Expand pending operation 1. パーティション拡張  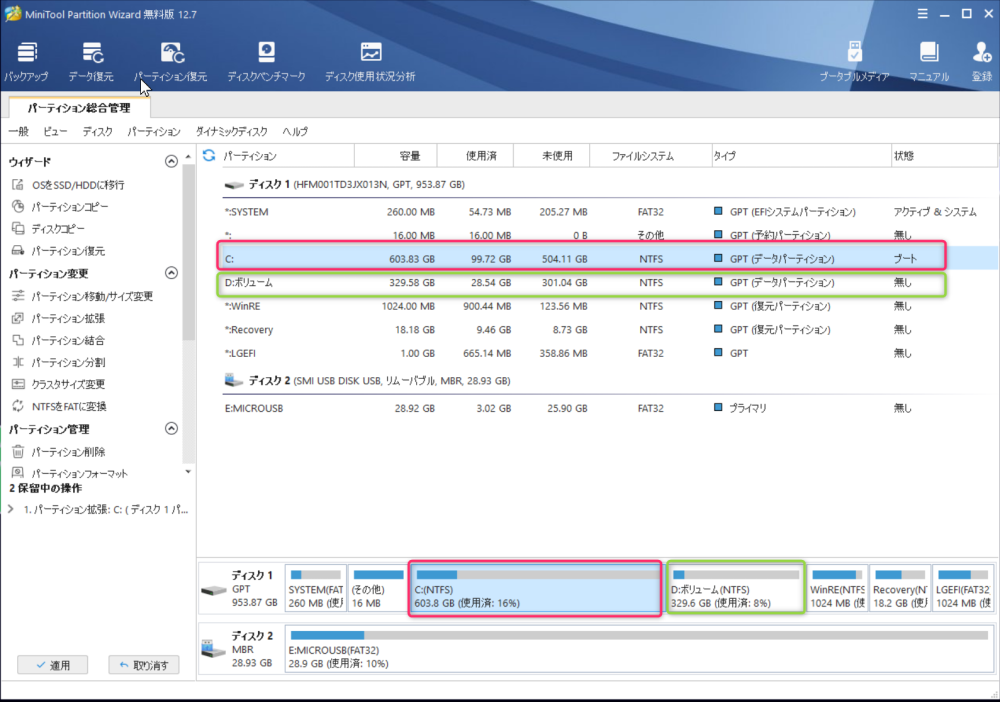pos(11,509)
